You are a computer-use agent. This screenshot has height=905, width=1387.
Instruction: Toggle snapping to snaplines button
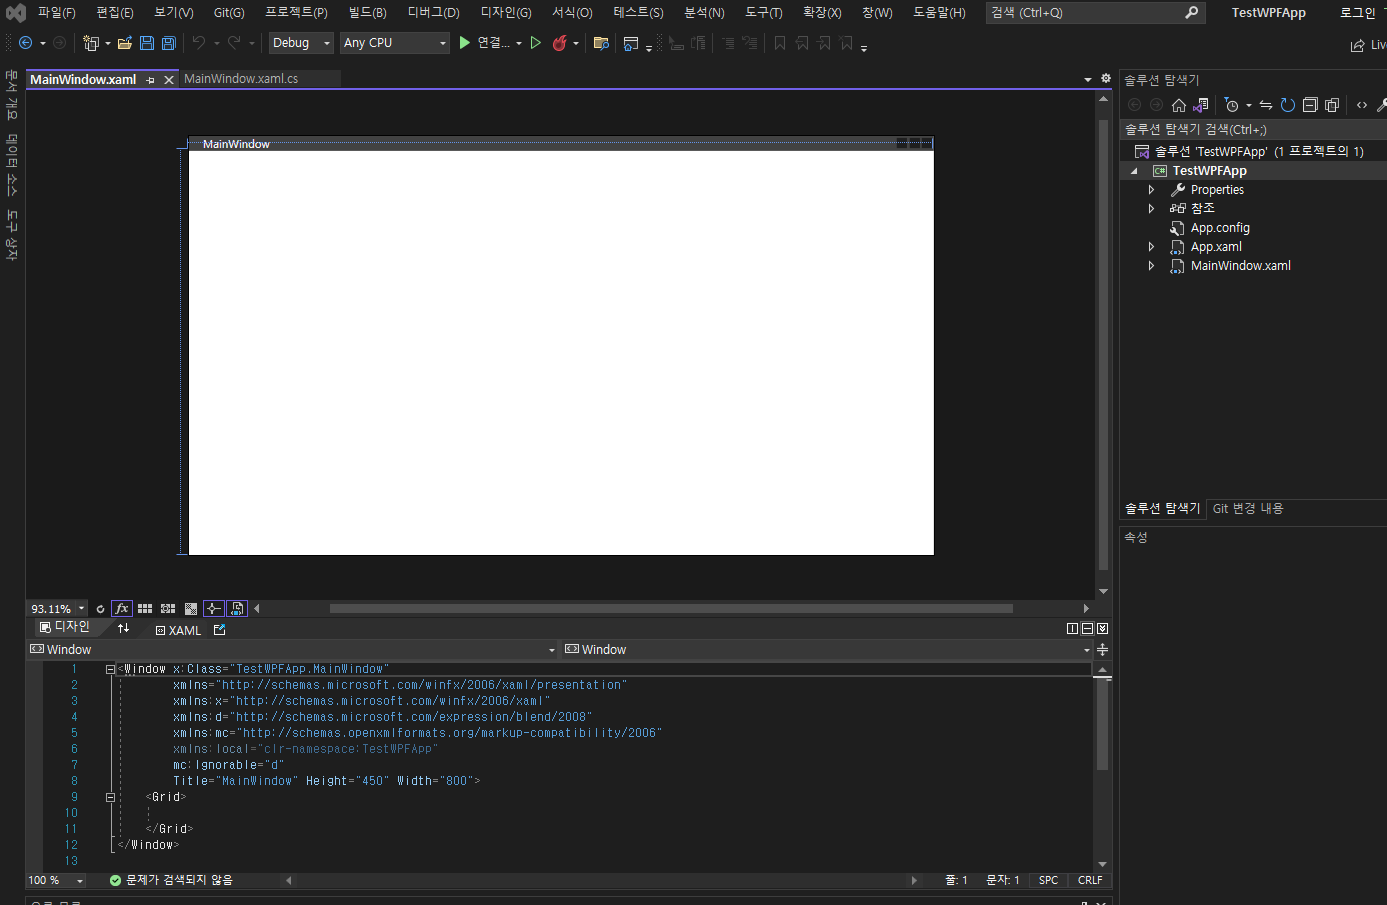[x=214, y=608]
